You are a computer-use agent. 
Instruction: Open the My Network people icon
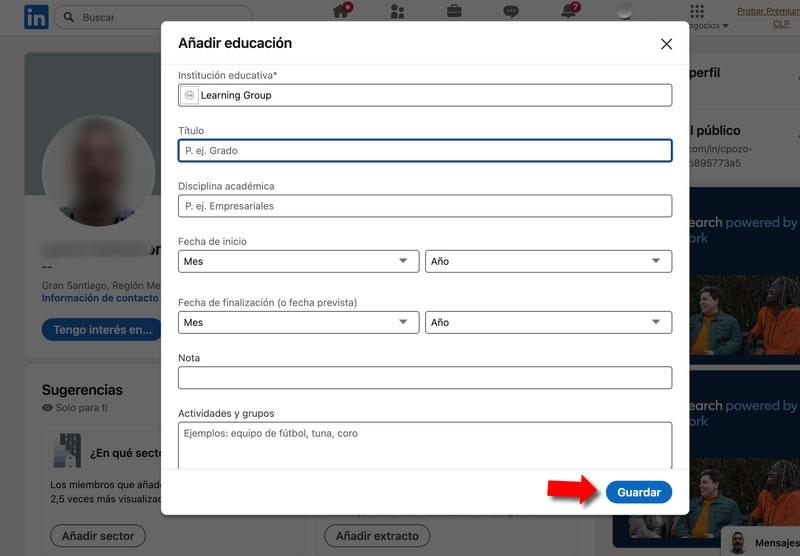pyautogui.click(x=397, y=11)
